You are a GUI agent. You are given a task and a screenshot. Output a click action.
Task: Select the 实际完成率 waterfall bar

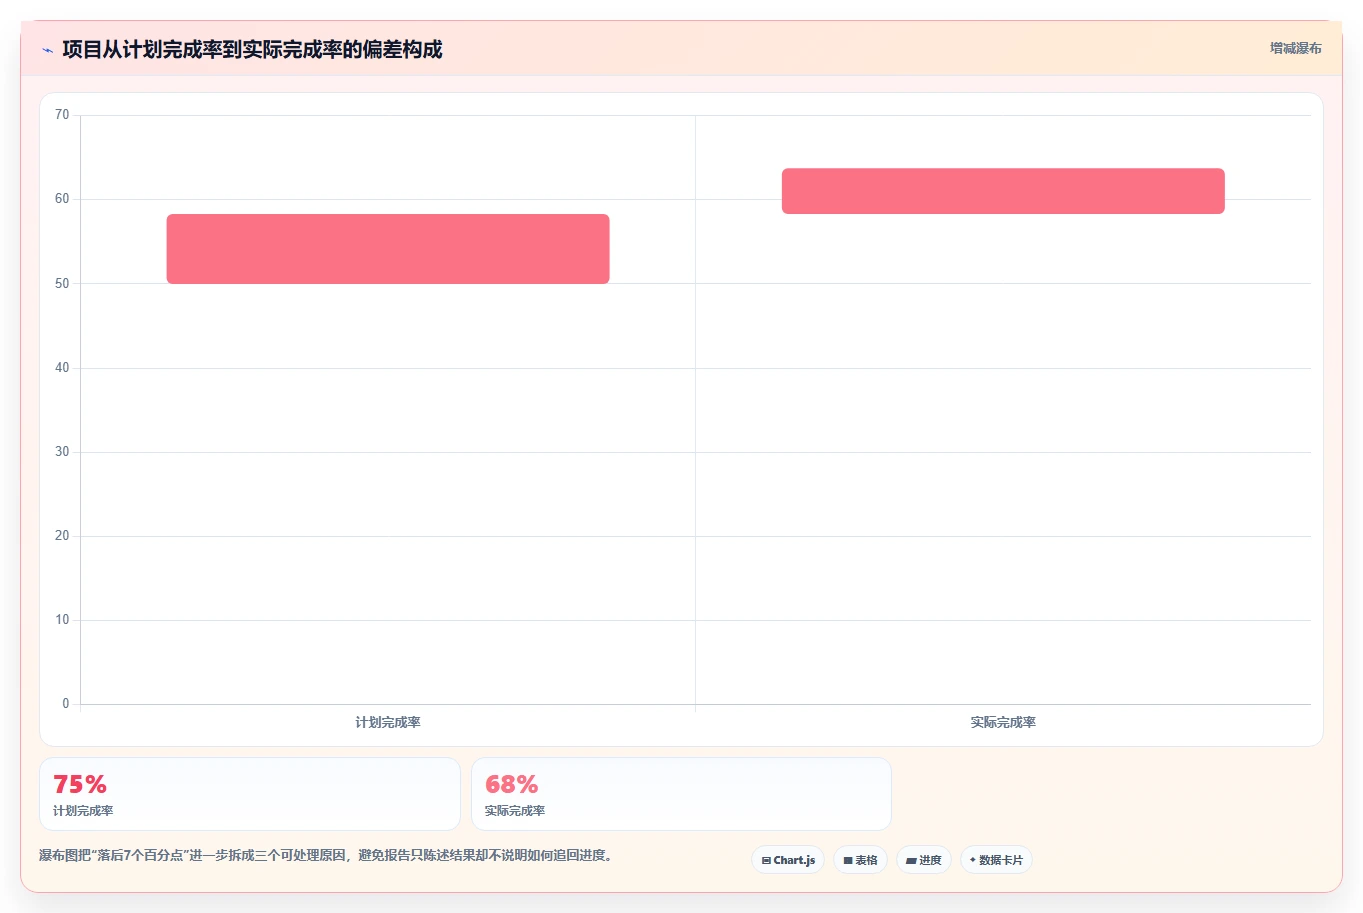(1003, 191)
